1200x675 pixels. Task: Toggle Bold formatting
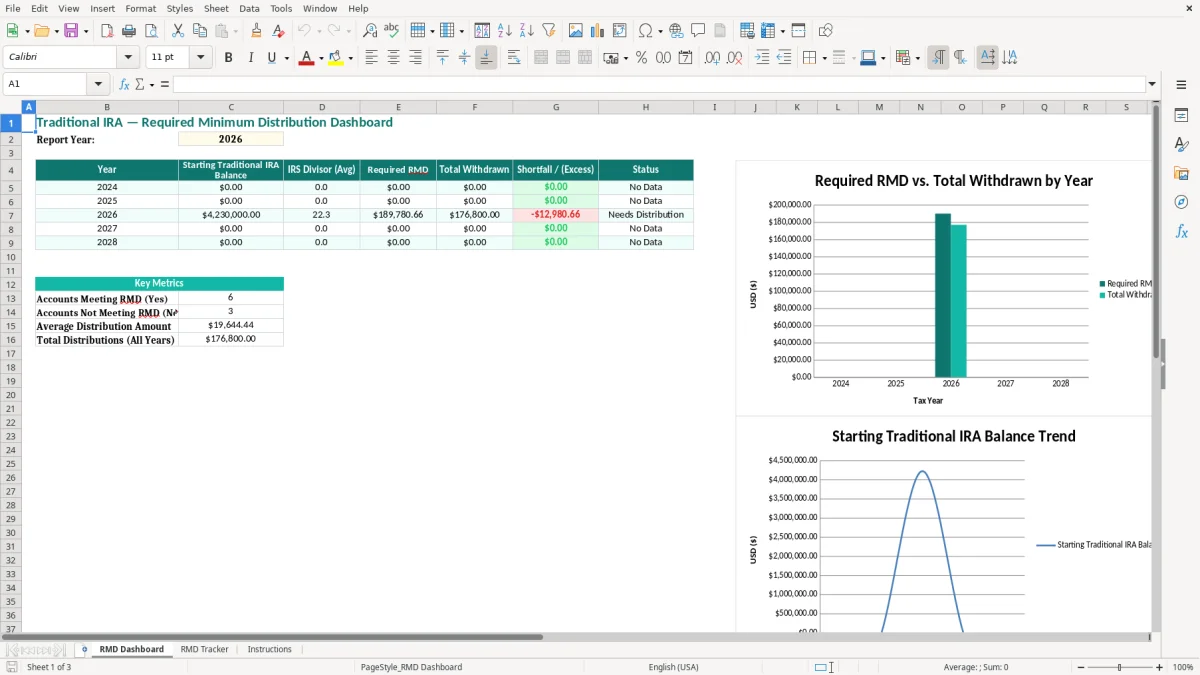[x=228, y=58]
